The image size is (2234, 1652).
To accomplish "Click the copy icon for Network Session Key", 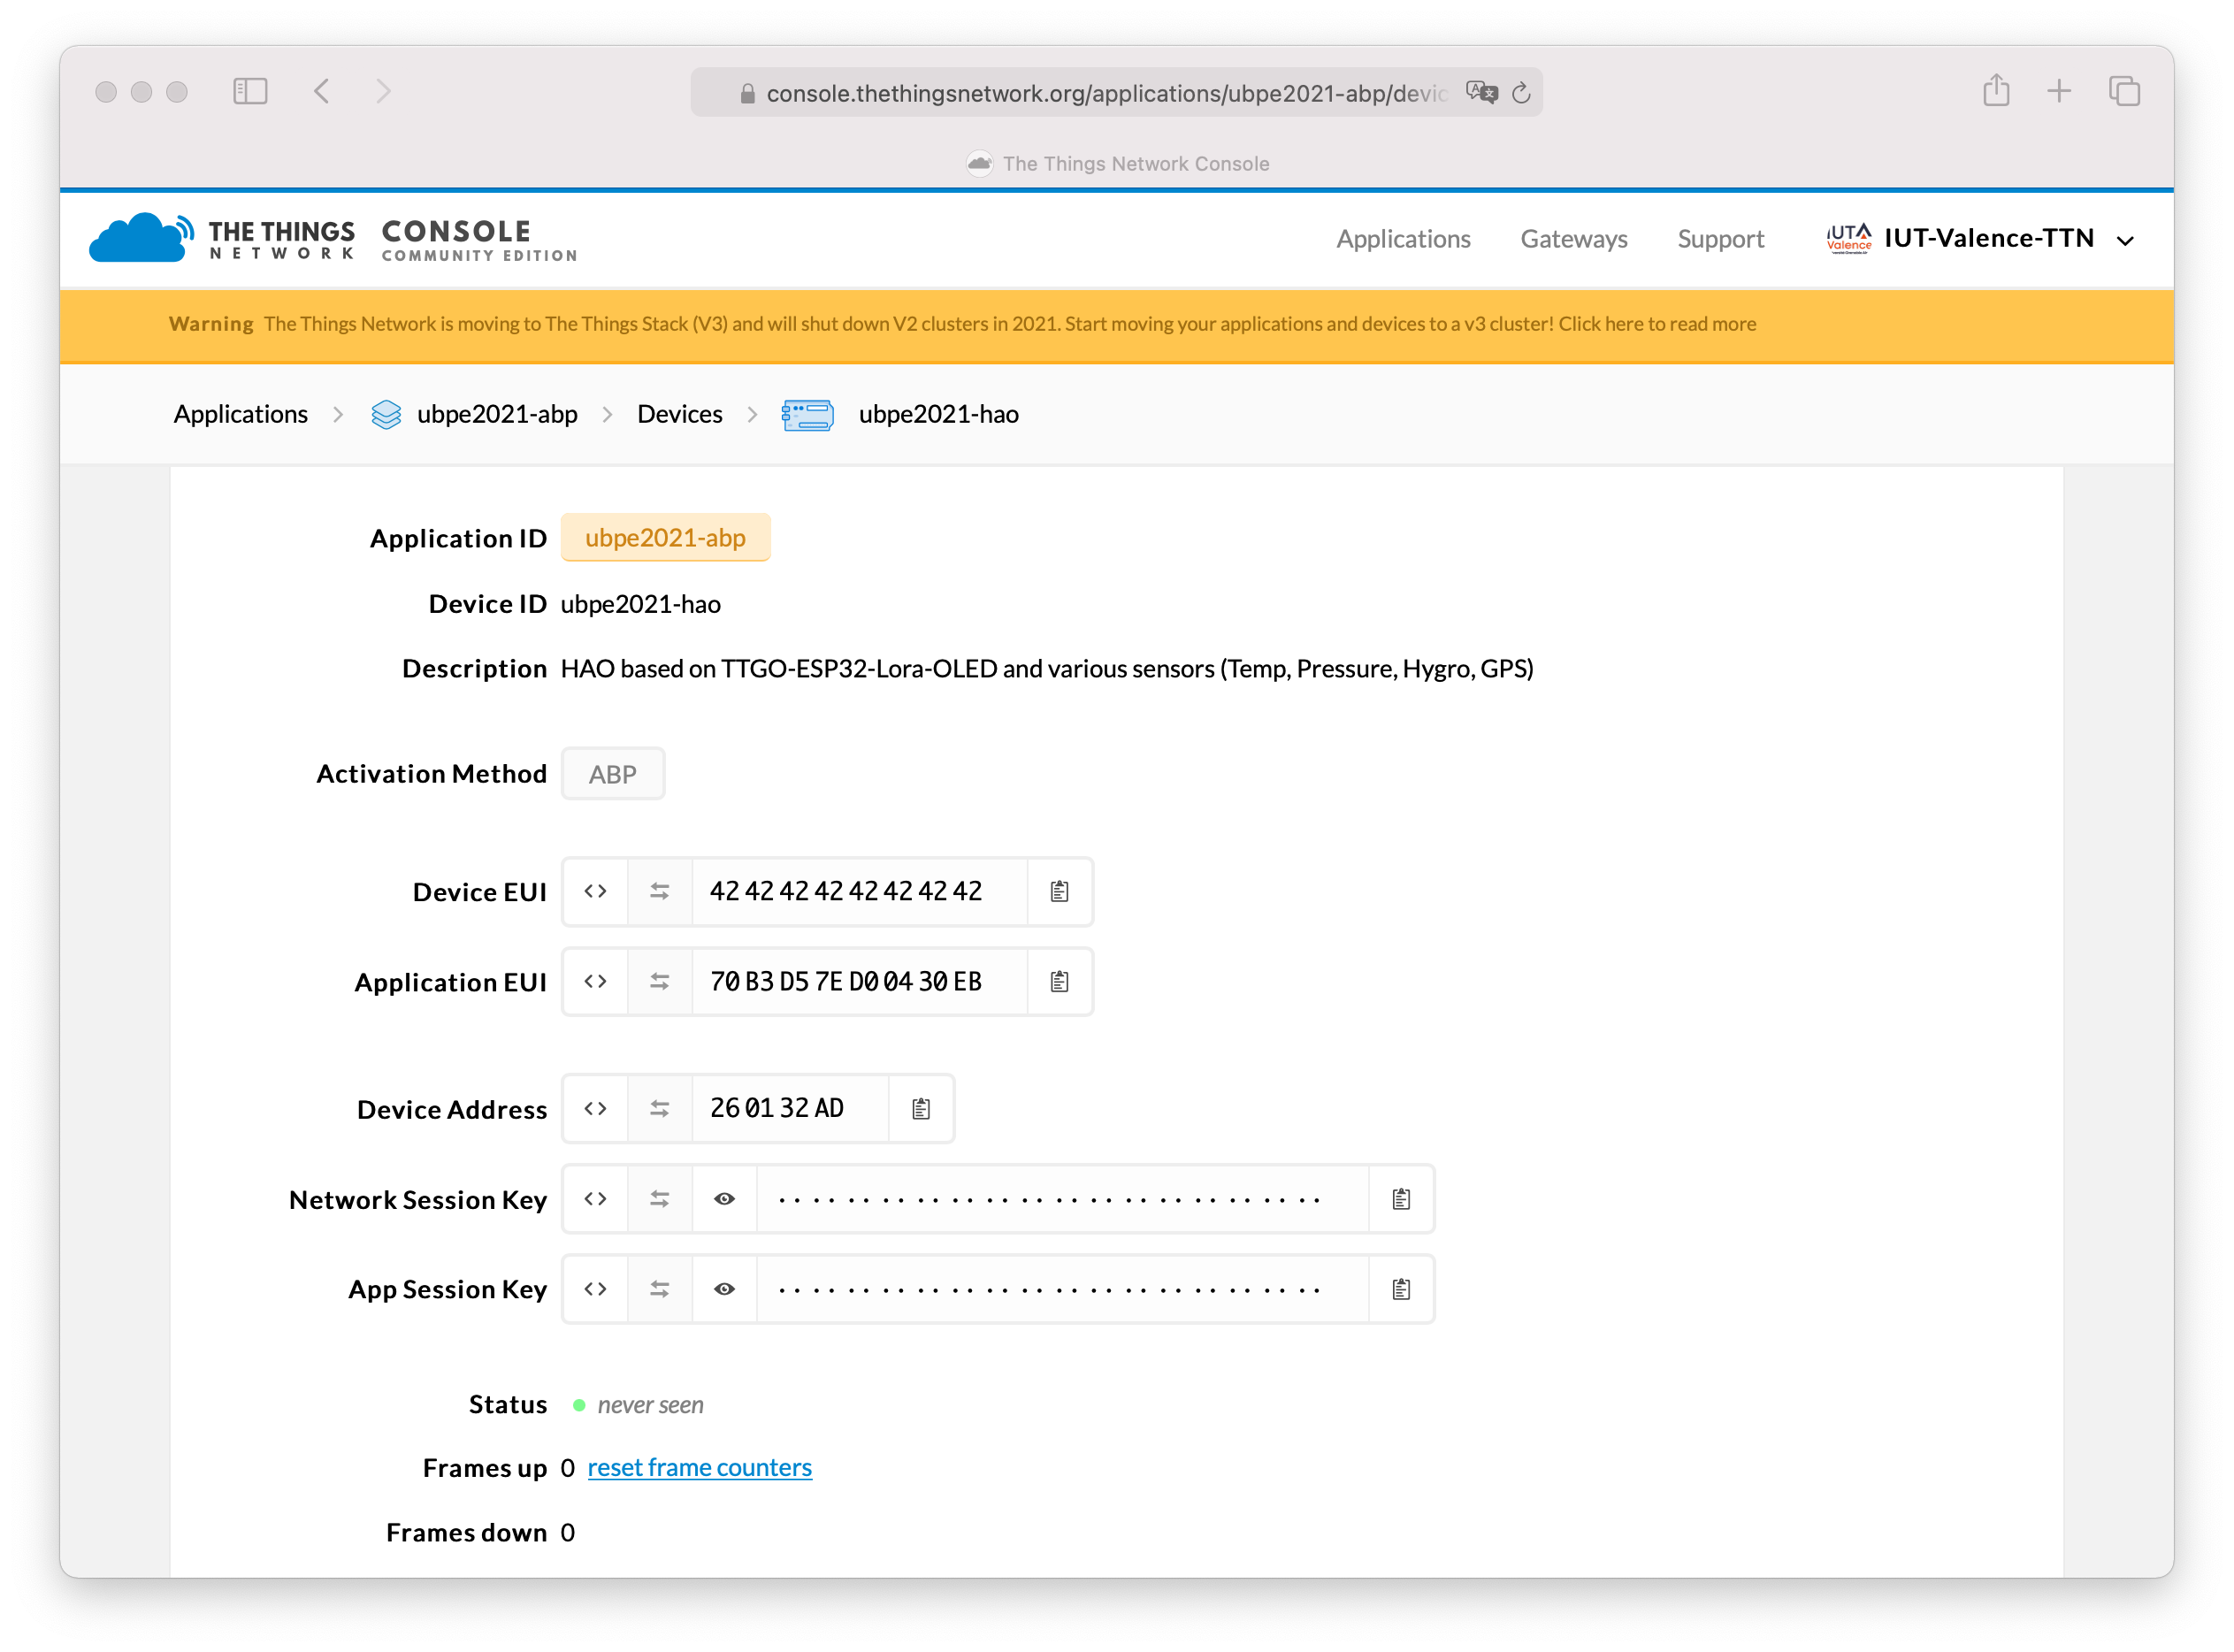I will pyautogui.click(x=1402, y=1197).
